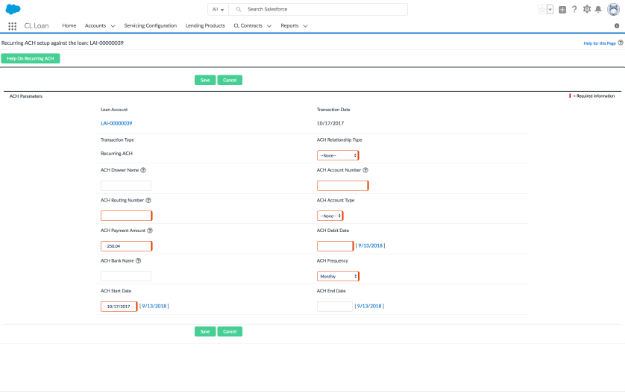The image size is (625, 392).
Task: Open the ACH Relationship Type dropdown
Action: (x=338, y=156)
